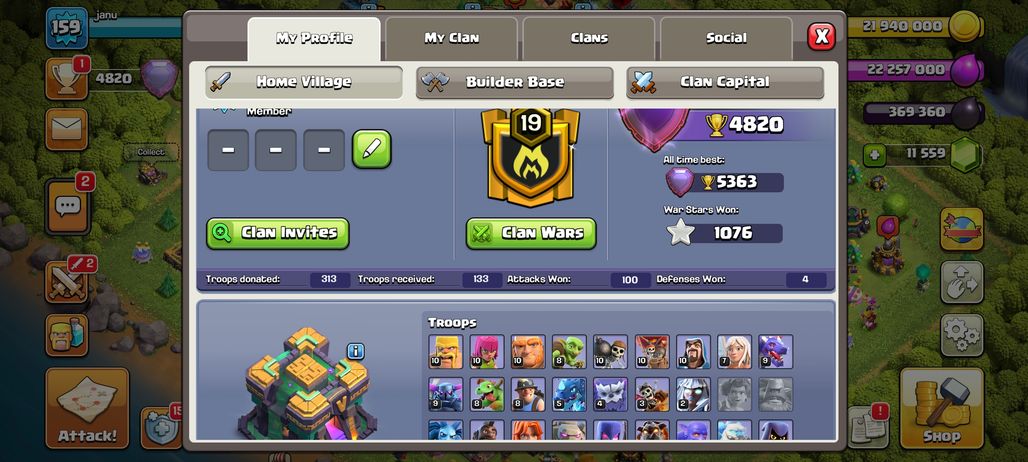Select the Archer troop icon
The width and height of the screenshot is (1028, 462).
tap(487, 352)
